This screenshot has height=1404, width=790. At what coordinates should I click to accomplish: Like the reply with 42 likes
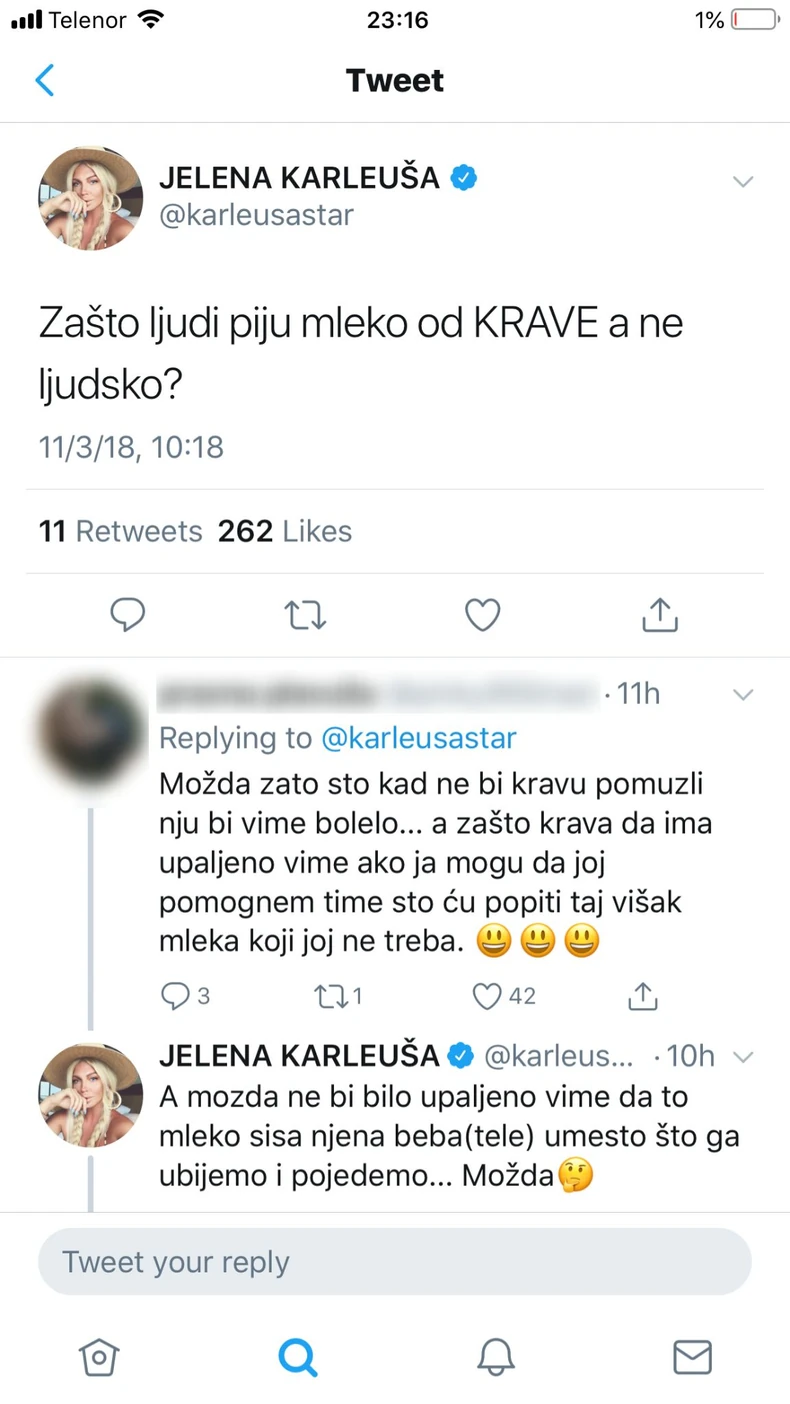(487, 995)
